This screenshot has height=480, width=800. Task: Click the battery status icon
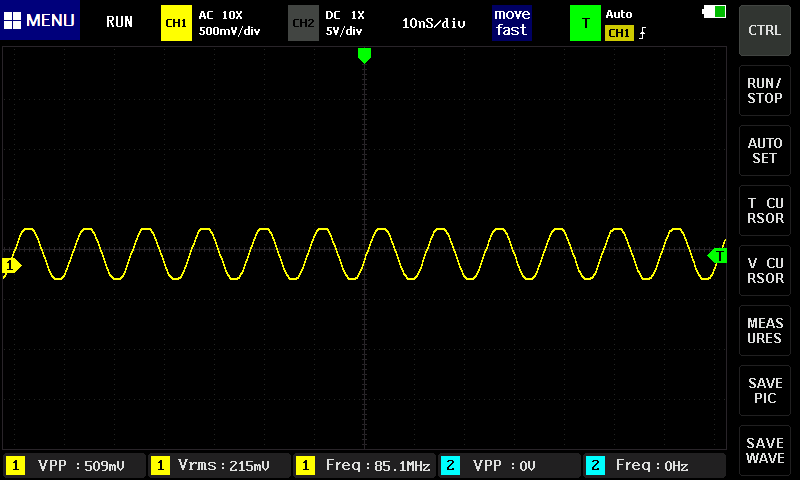click(x=715, y=12)
